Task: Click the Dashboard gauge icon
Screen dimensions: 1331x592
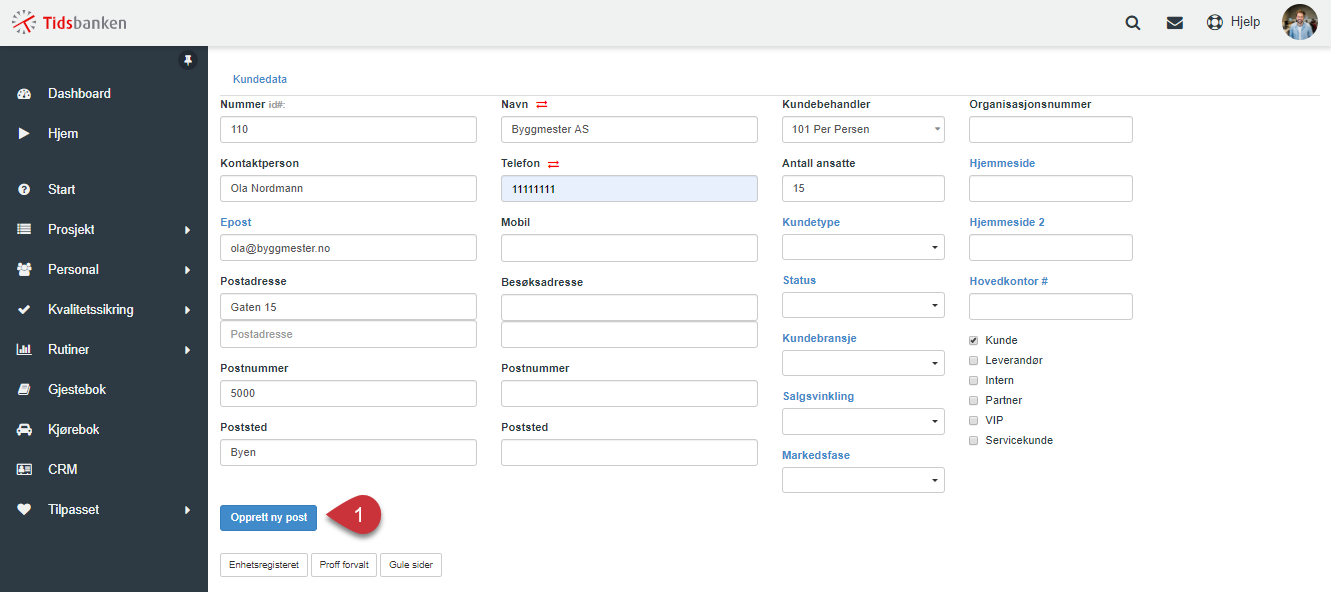Action: pos(25,94)
